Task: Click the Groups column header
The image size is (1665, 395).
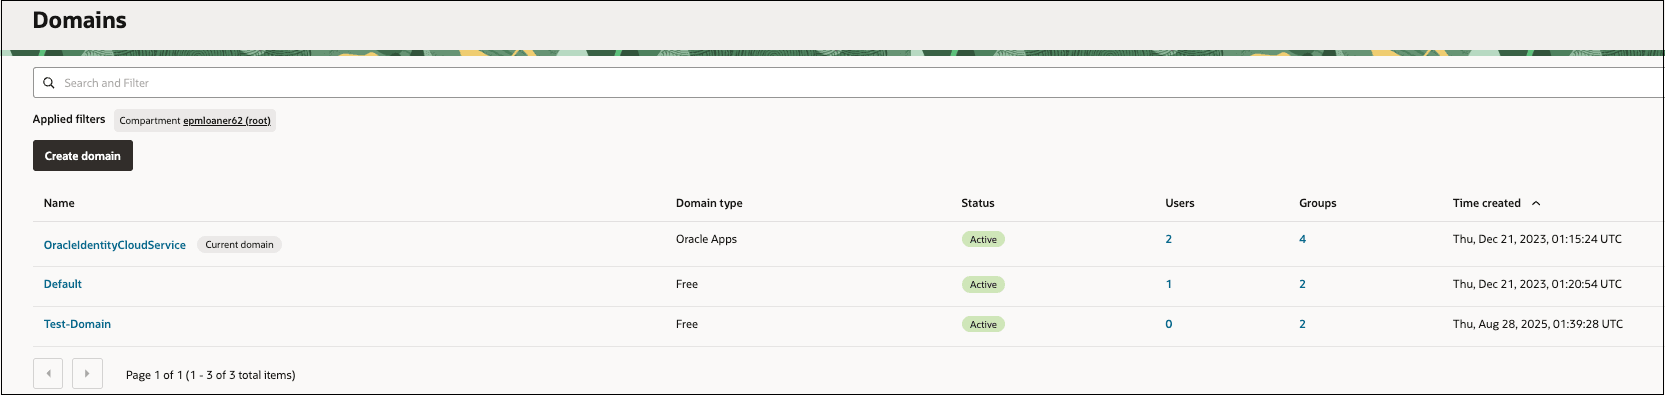Action: click(x=1318, y=203)
